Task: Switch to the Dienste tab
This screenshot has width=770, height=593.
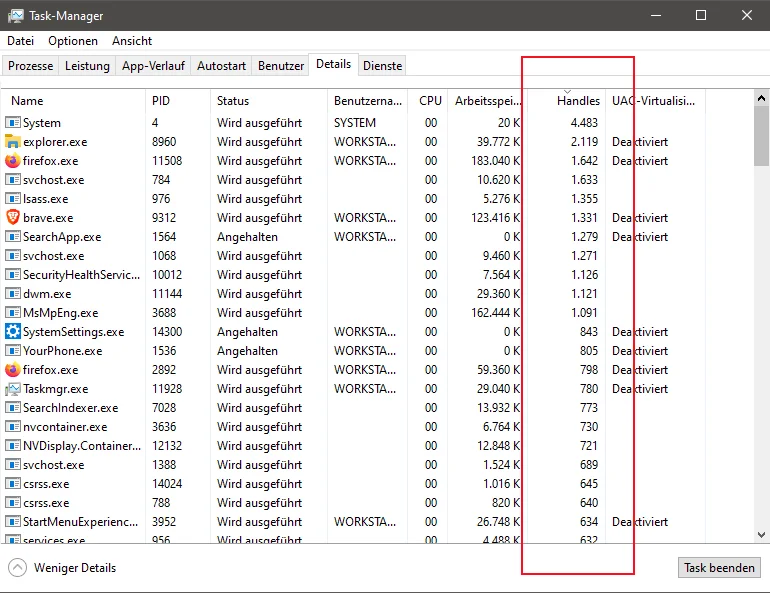Action: [x=383, y=66]
